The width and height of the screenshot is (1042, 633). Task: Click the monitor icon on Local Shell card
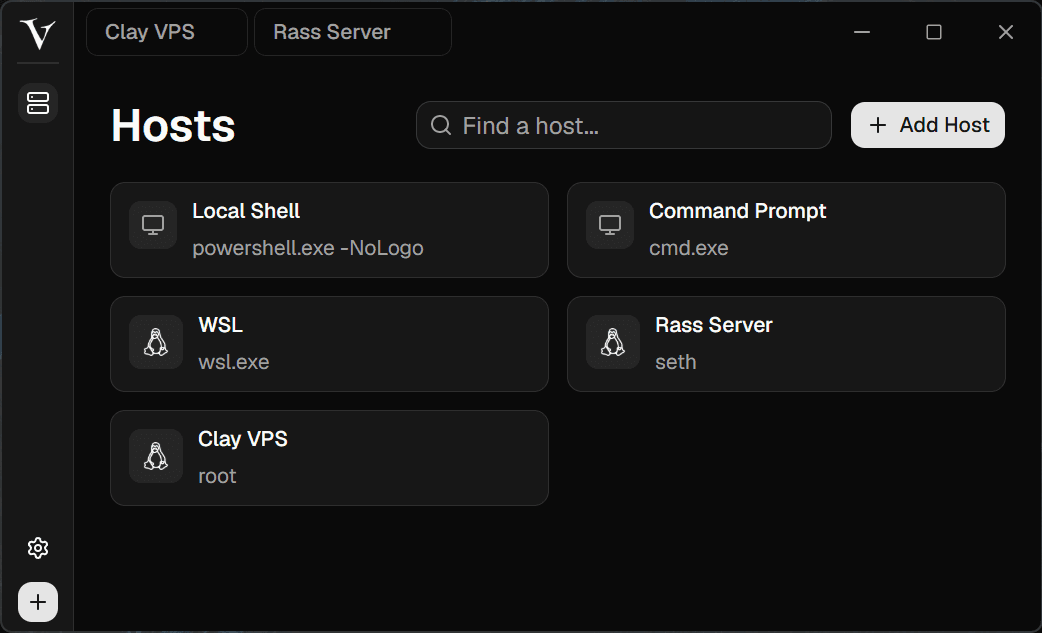pyautogui.click(x=153, y=225)
